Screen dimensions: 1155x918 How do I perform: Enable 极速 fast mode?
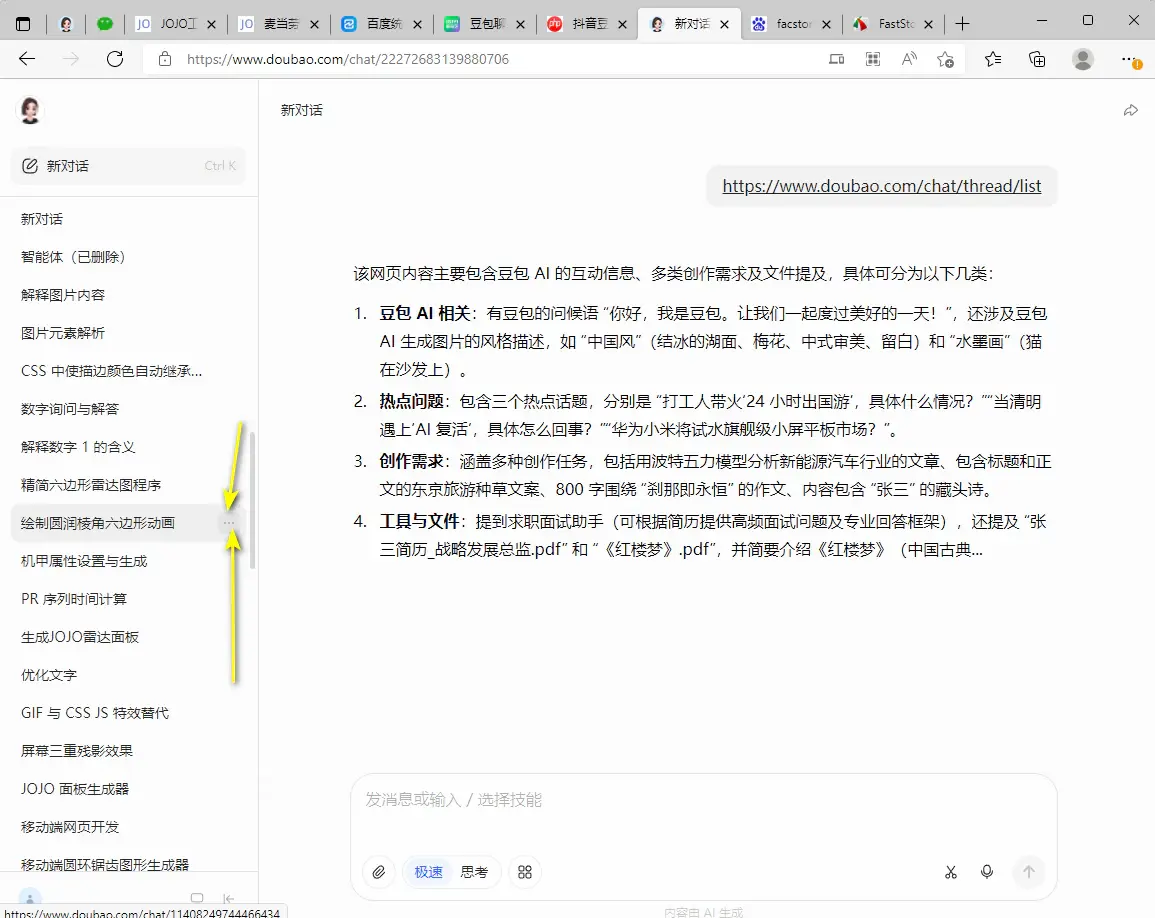click(x=428, y=872)
